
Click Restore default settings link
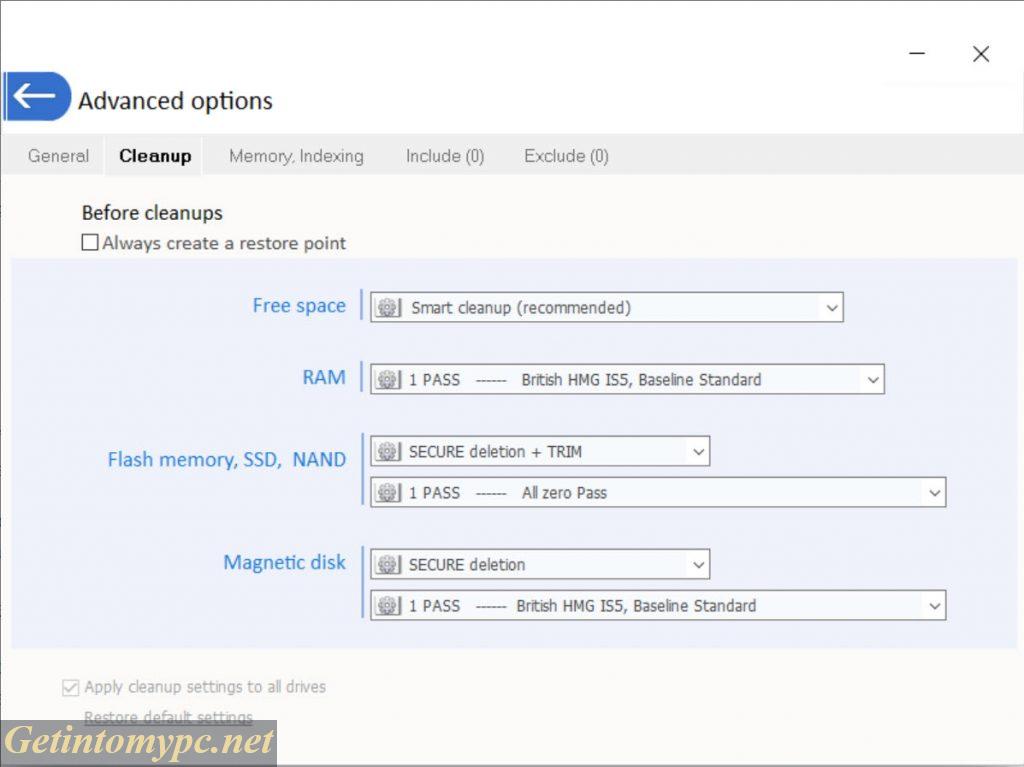(x=168, y=717)
